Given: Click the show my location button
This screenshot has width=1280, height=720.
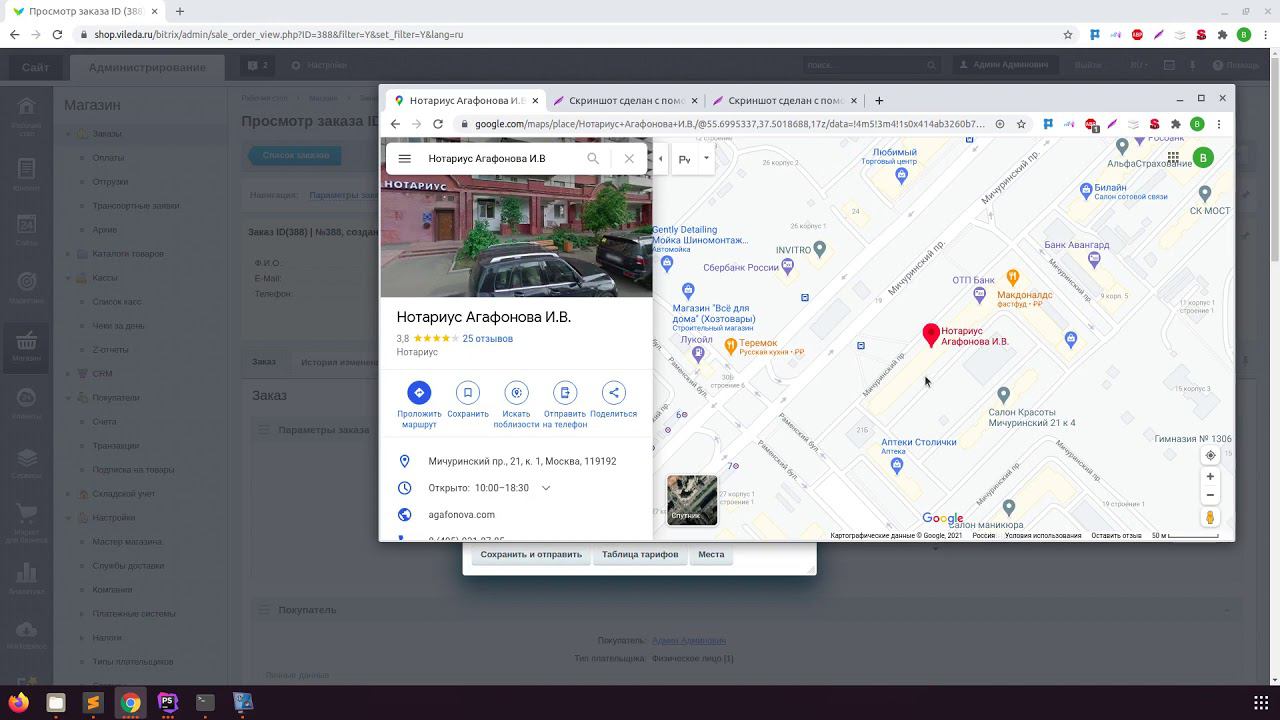Looking at the screenshot, I should [x=1210, y=455].
